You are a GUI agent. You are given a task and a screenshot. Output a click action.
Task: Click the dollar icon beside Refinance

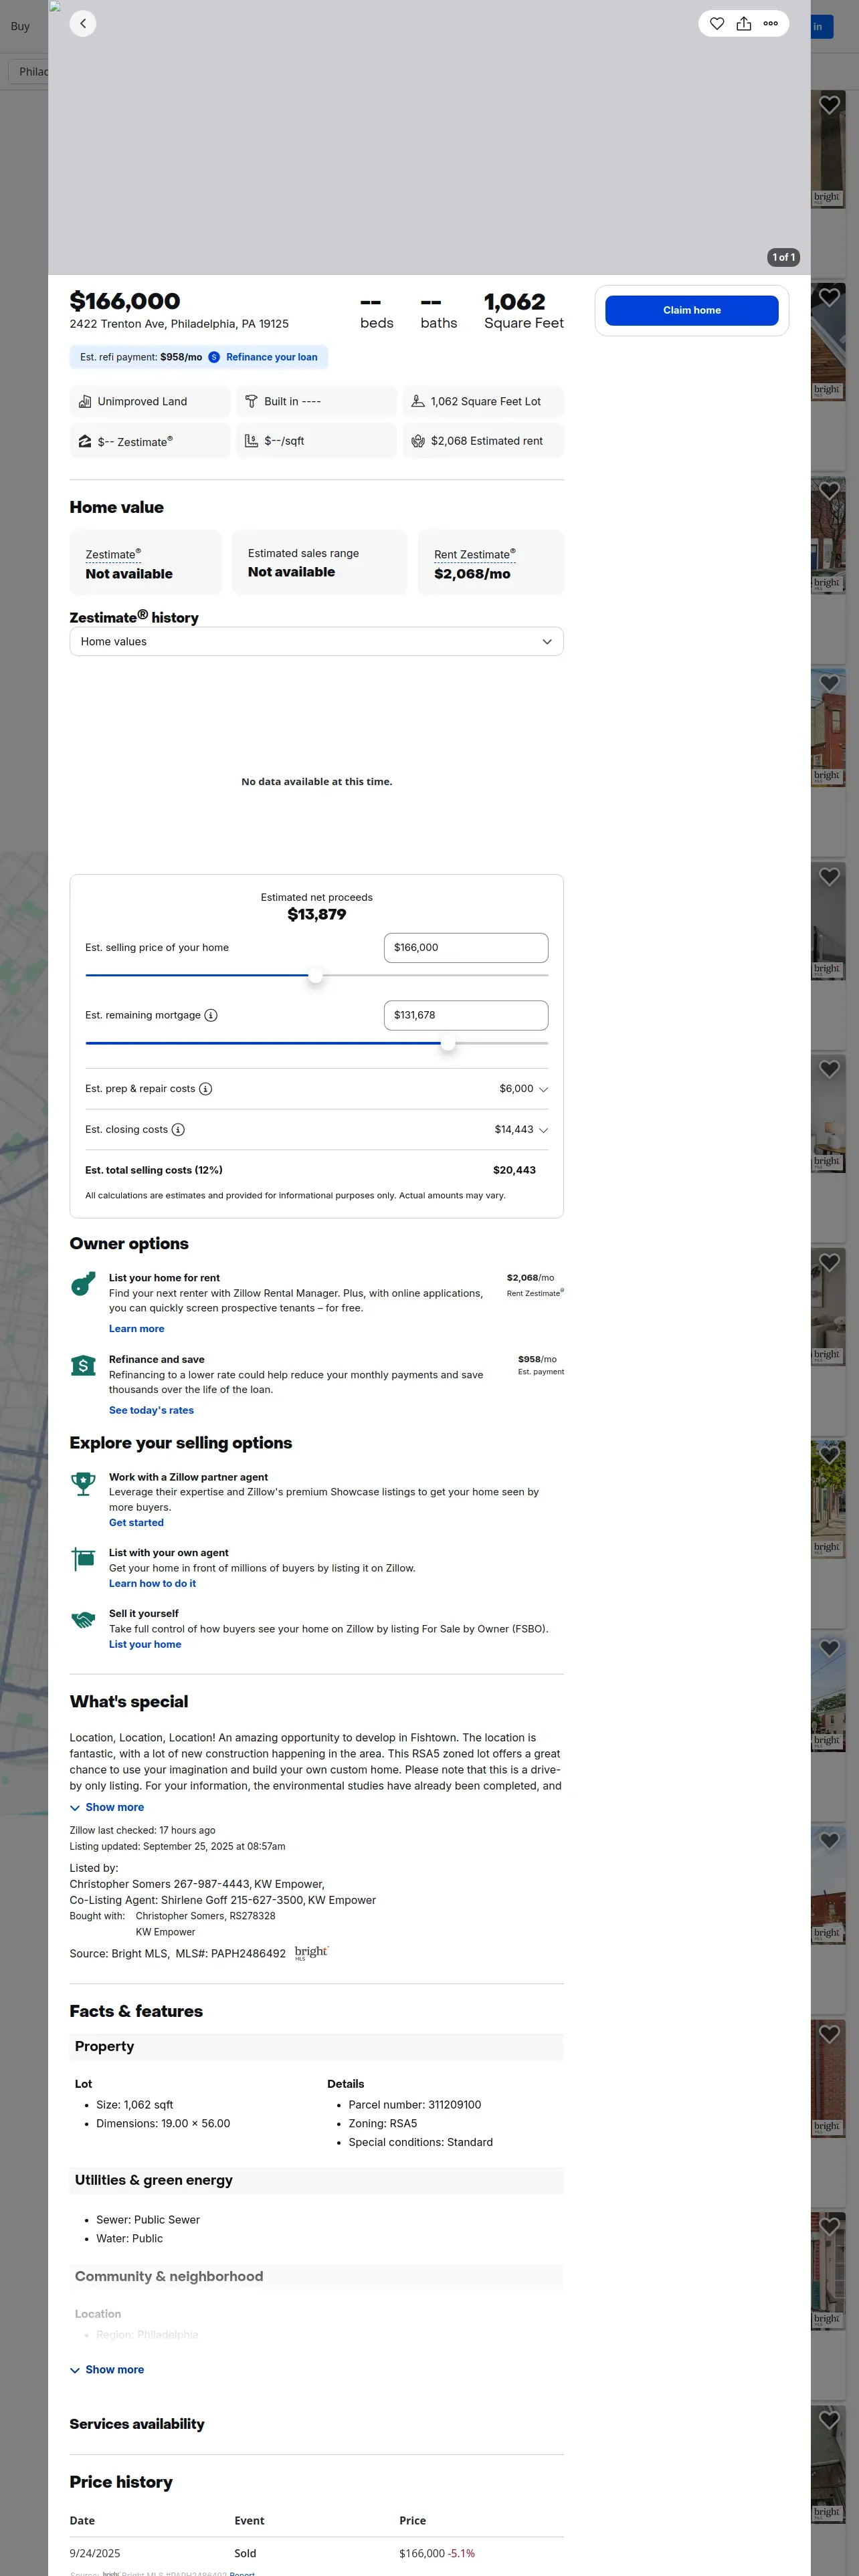coord(214,357)
